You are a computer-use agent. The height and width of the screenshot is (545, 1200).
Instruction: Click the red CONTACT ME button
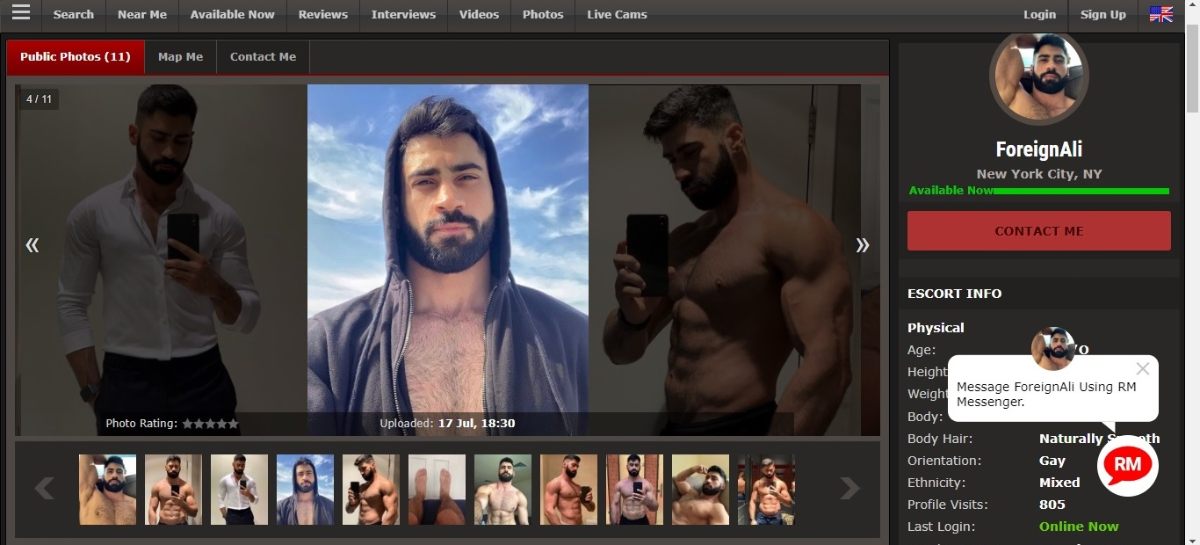(1039, 231)
